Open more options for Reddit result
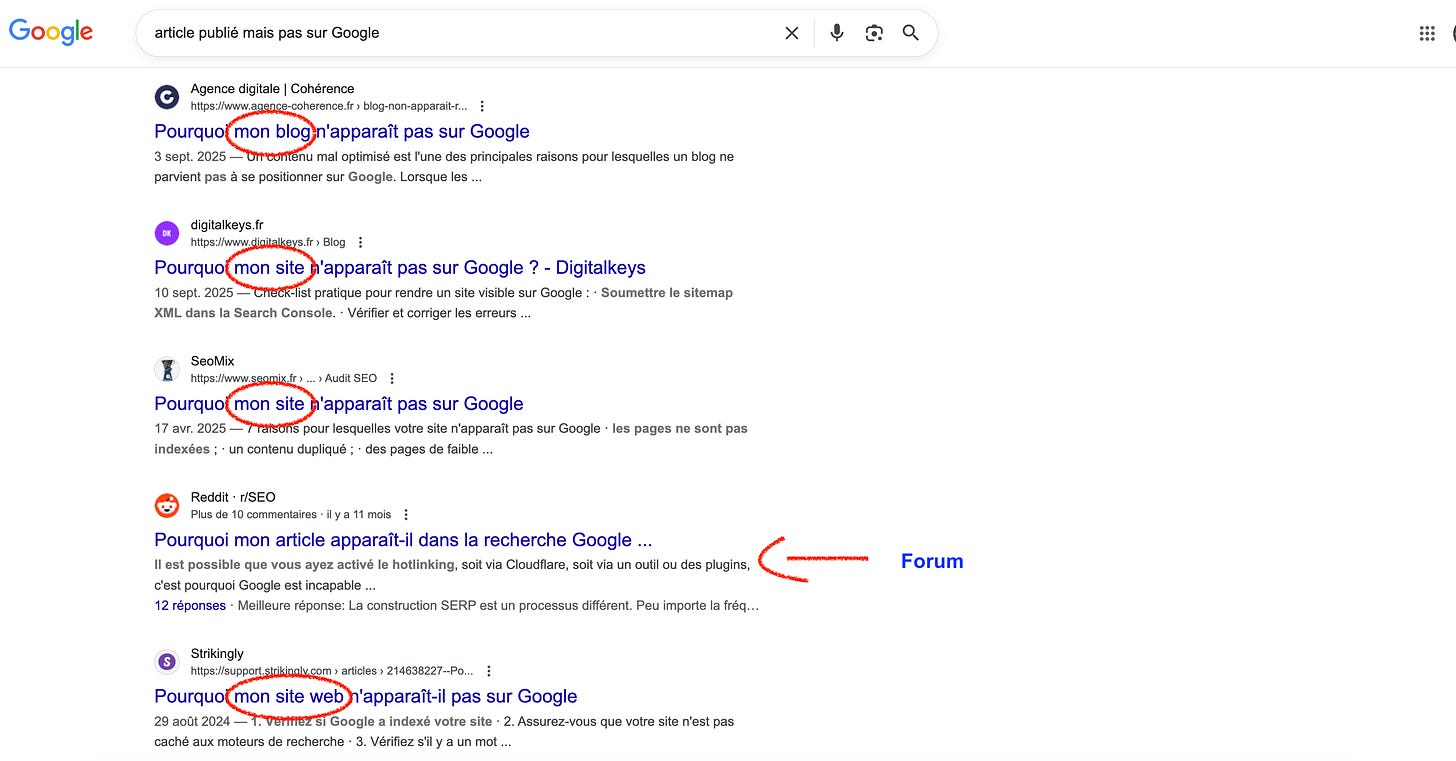The image size is (1456, 761). point(406,514)
